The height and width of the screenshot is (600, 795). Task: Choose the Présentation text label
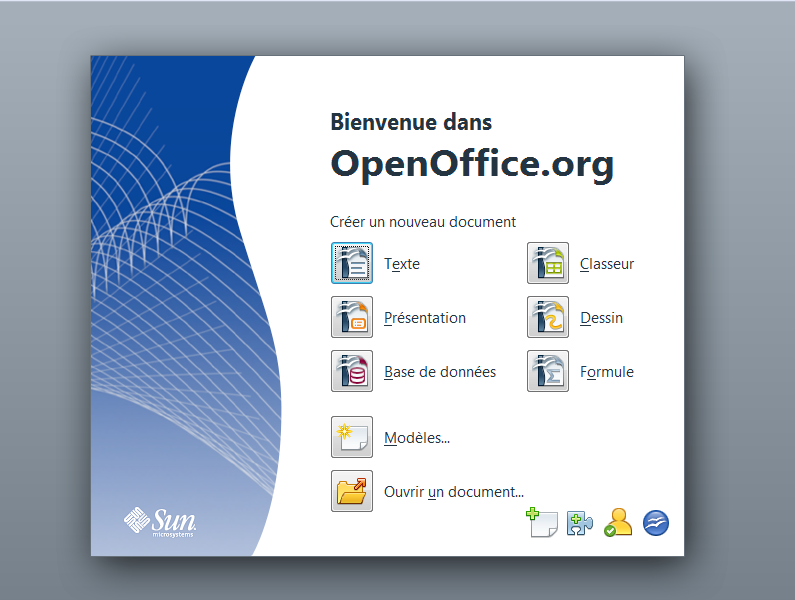pos(425,319)
